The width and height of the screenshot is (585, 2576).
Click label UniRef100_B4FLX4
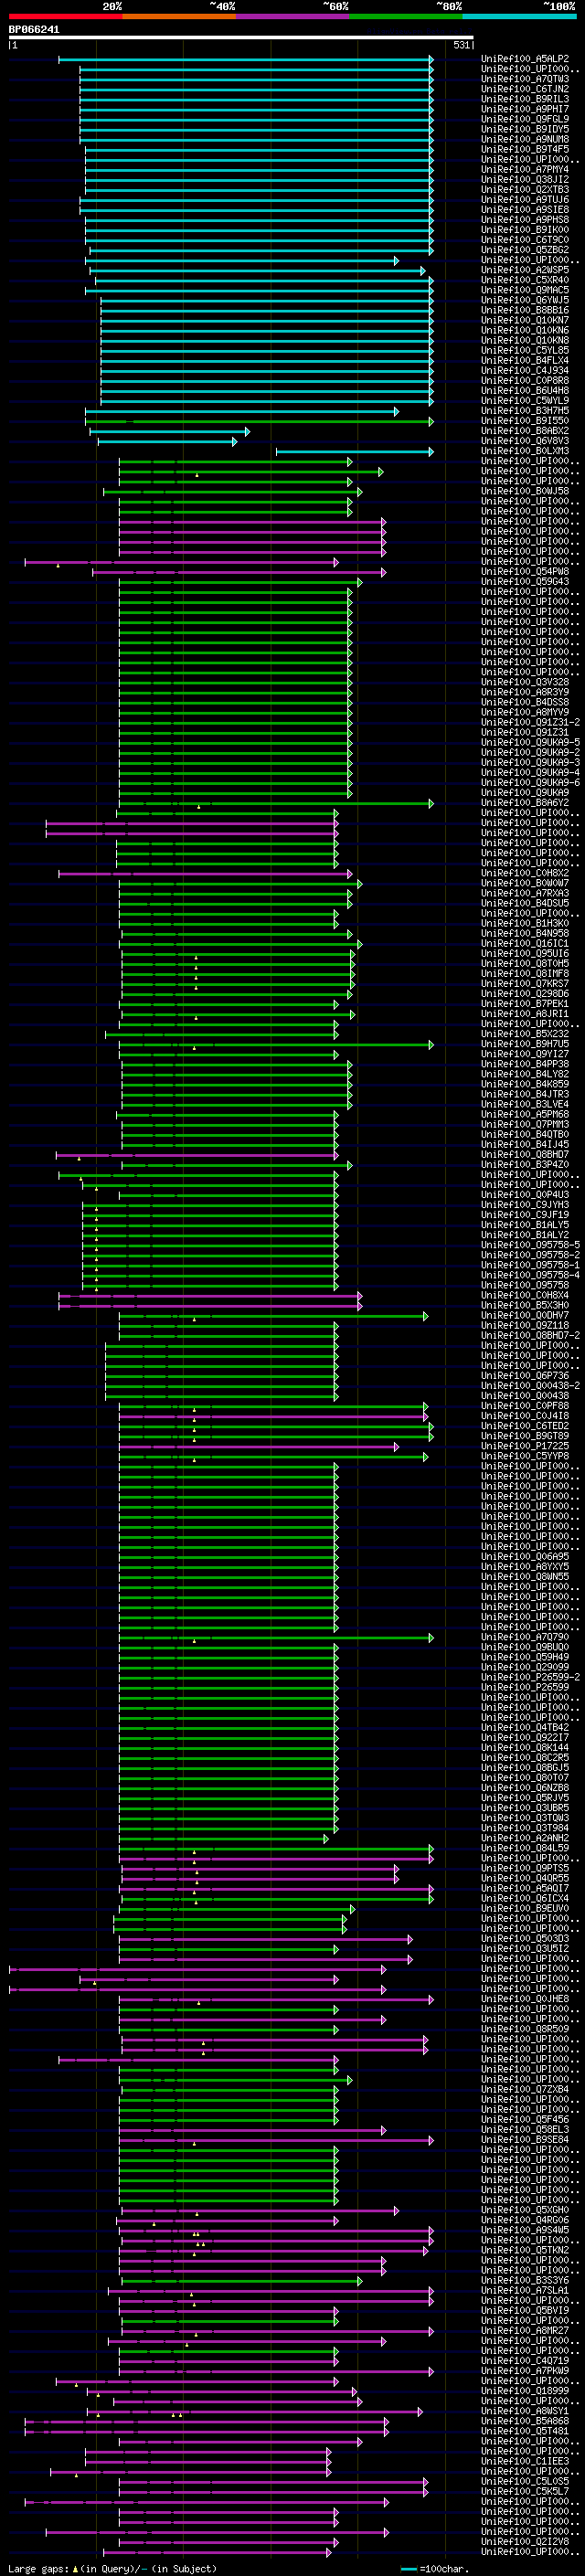[x=525, y=361]
